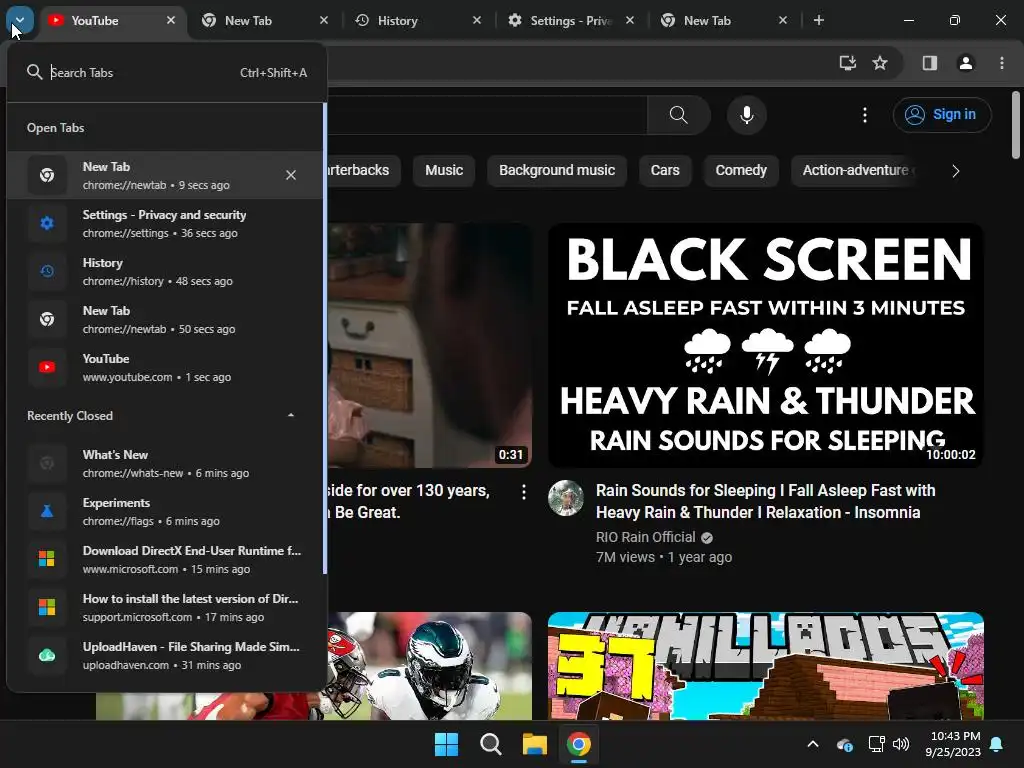Click the History clock icon in list
1024x768 pixels.
click(x=47, y=271)
